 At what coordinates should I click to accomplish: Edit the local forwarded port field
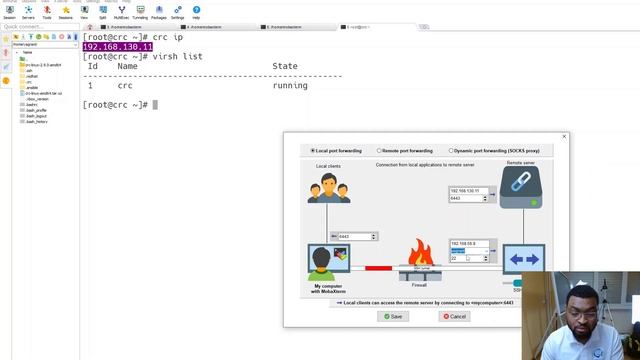pos(354,237)
